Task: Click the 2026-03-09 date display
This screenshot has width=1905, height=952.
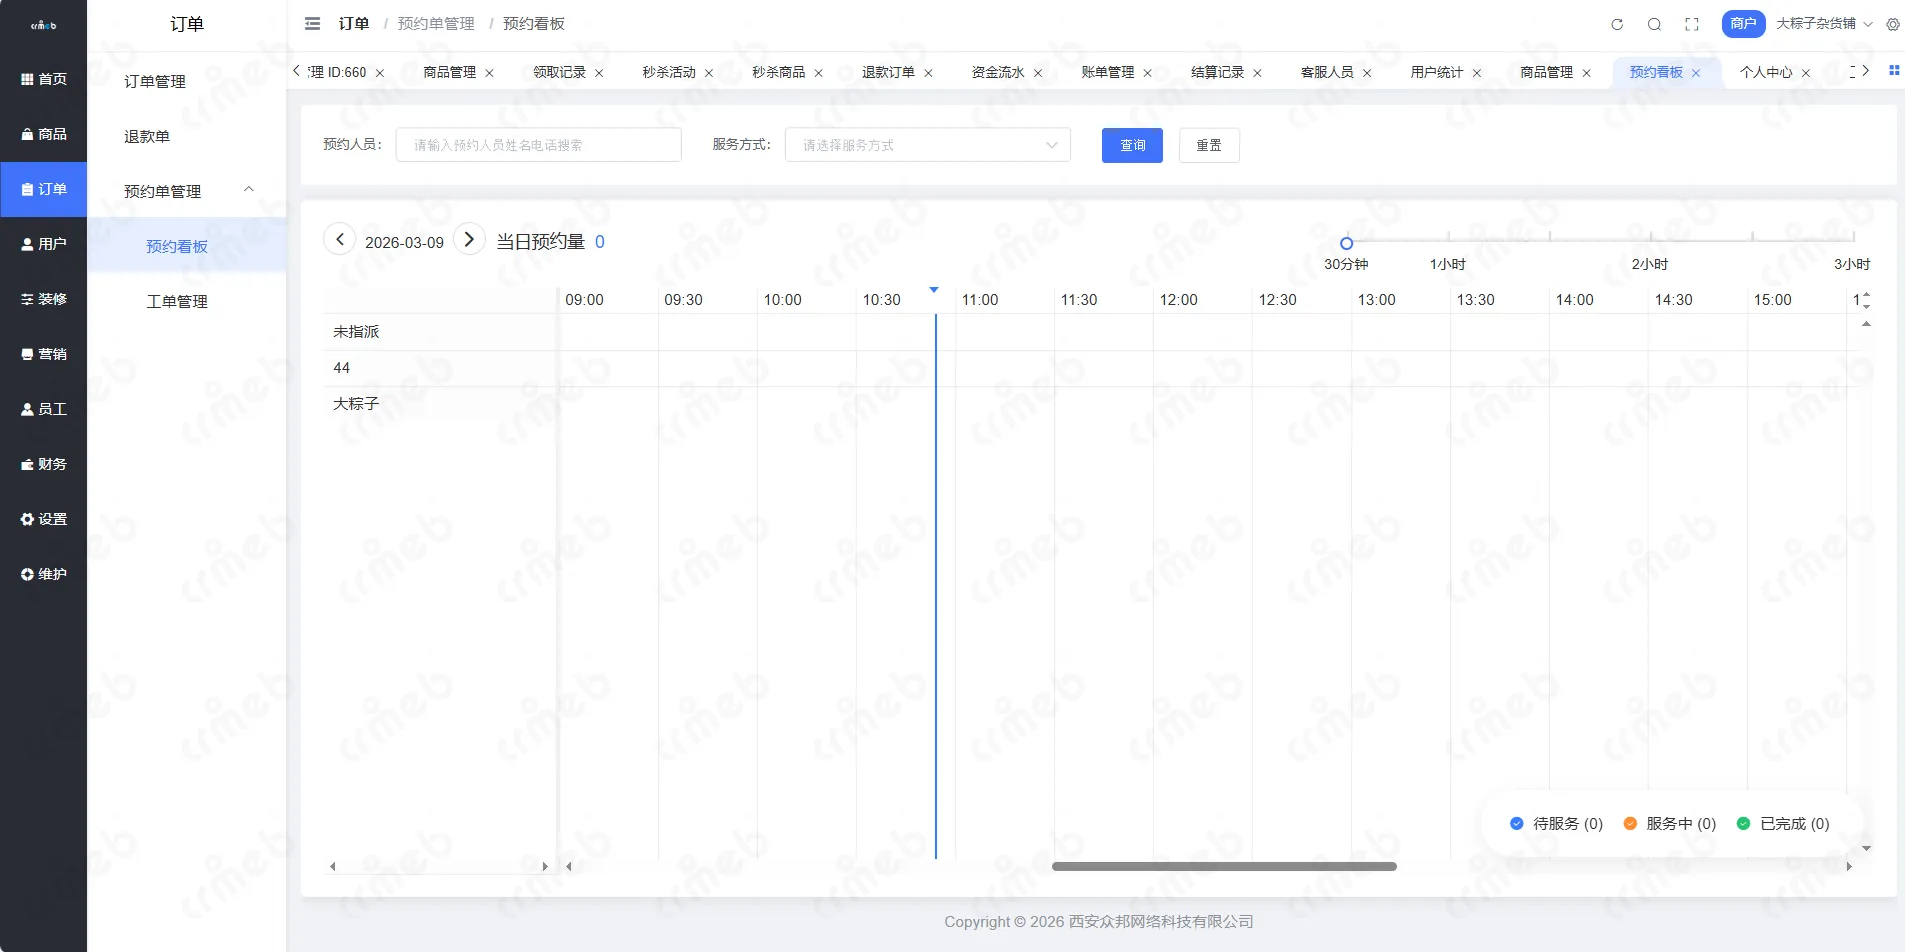Action: pyautogui.click(x=404, y=242)
